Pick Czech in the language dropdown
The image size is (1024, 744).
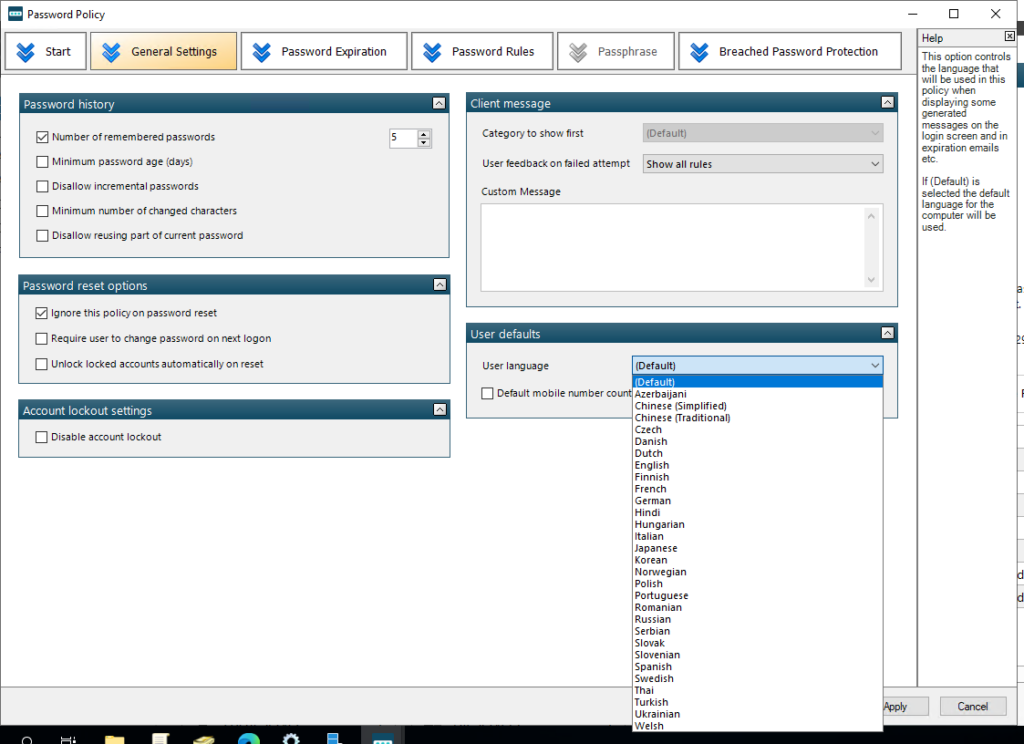pos(758,429)
